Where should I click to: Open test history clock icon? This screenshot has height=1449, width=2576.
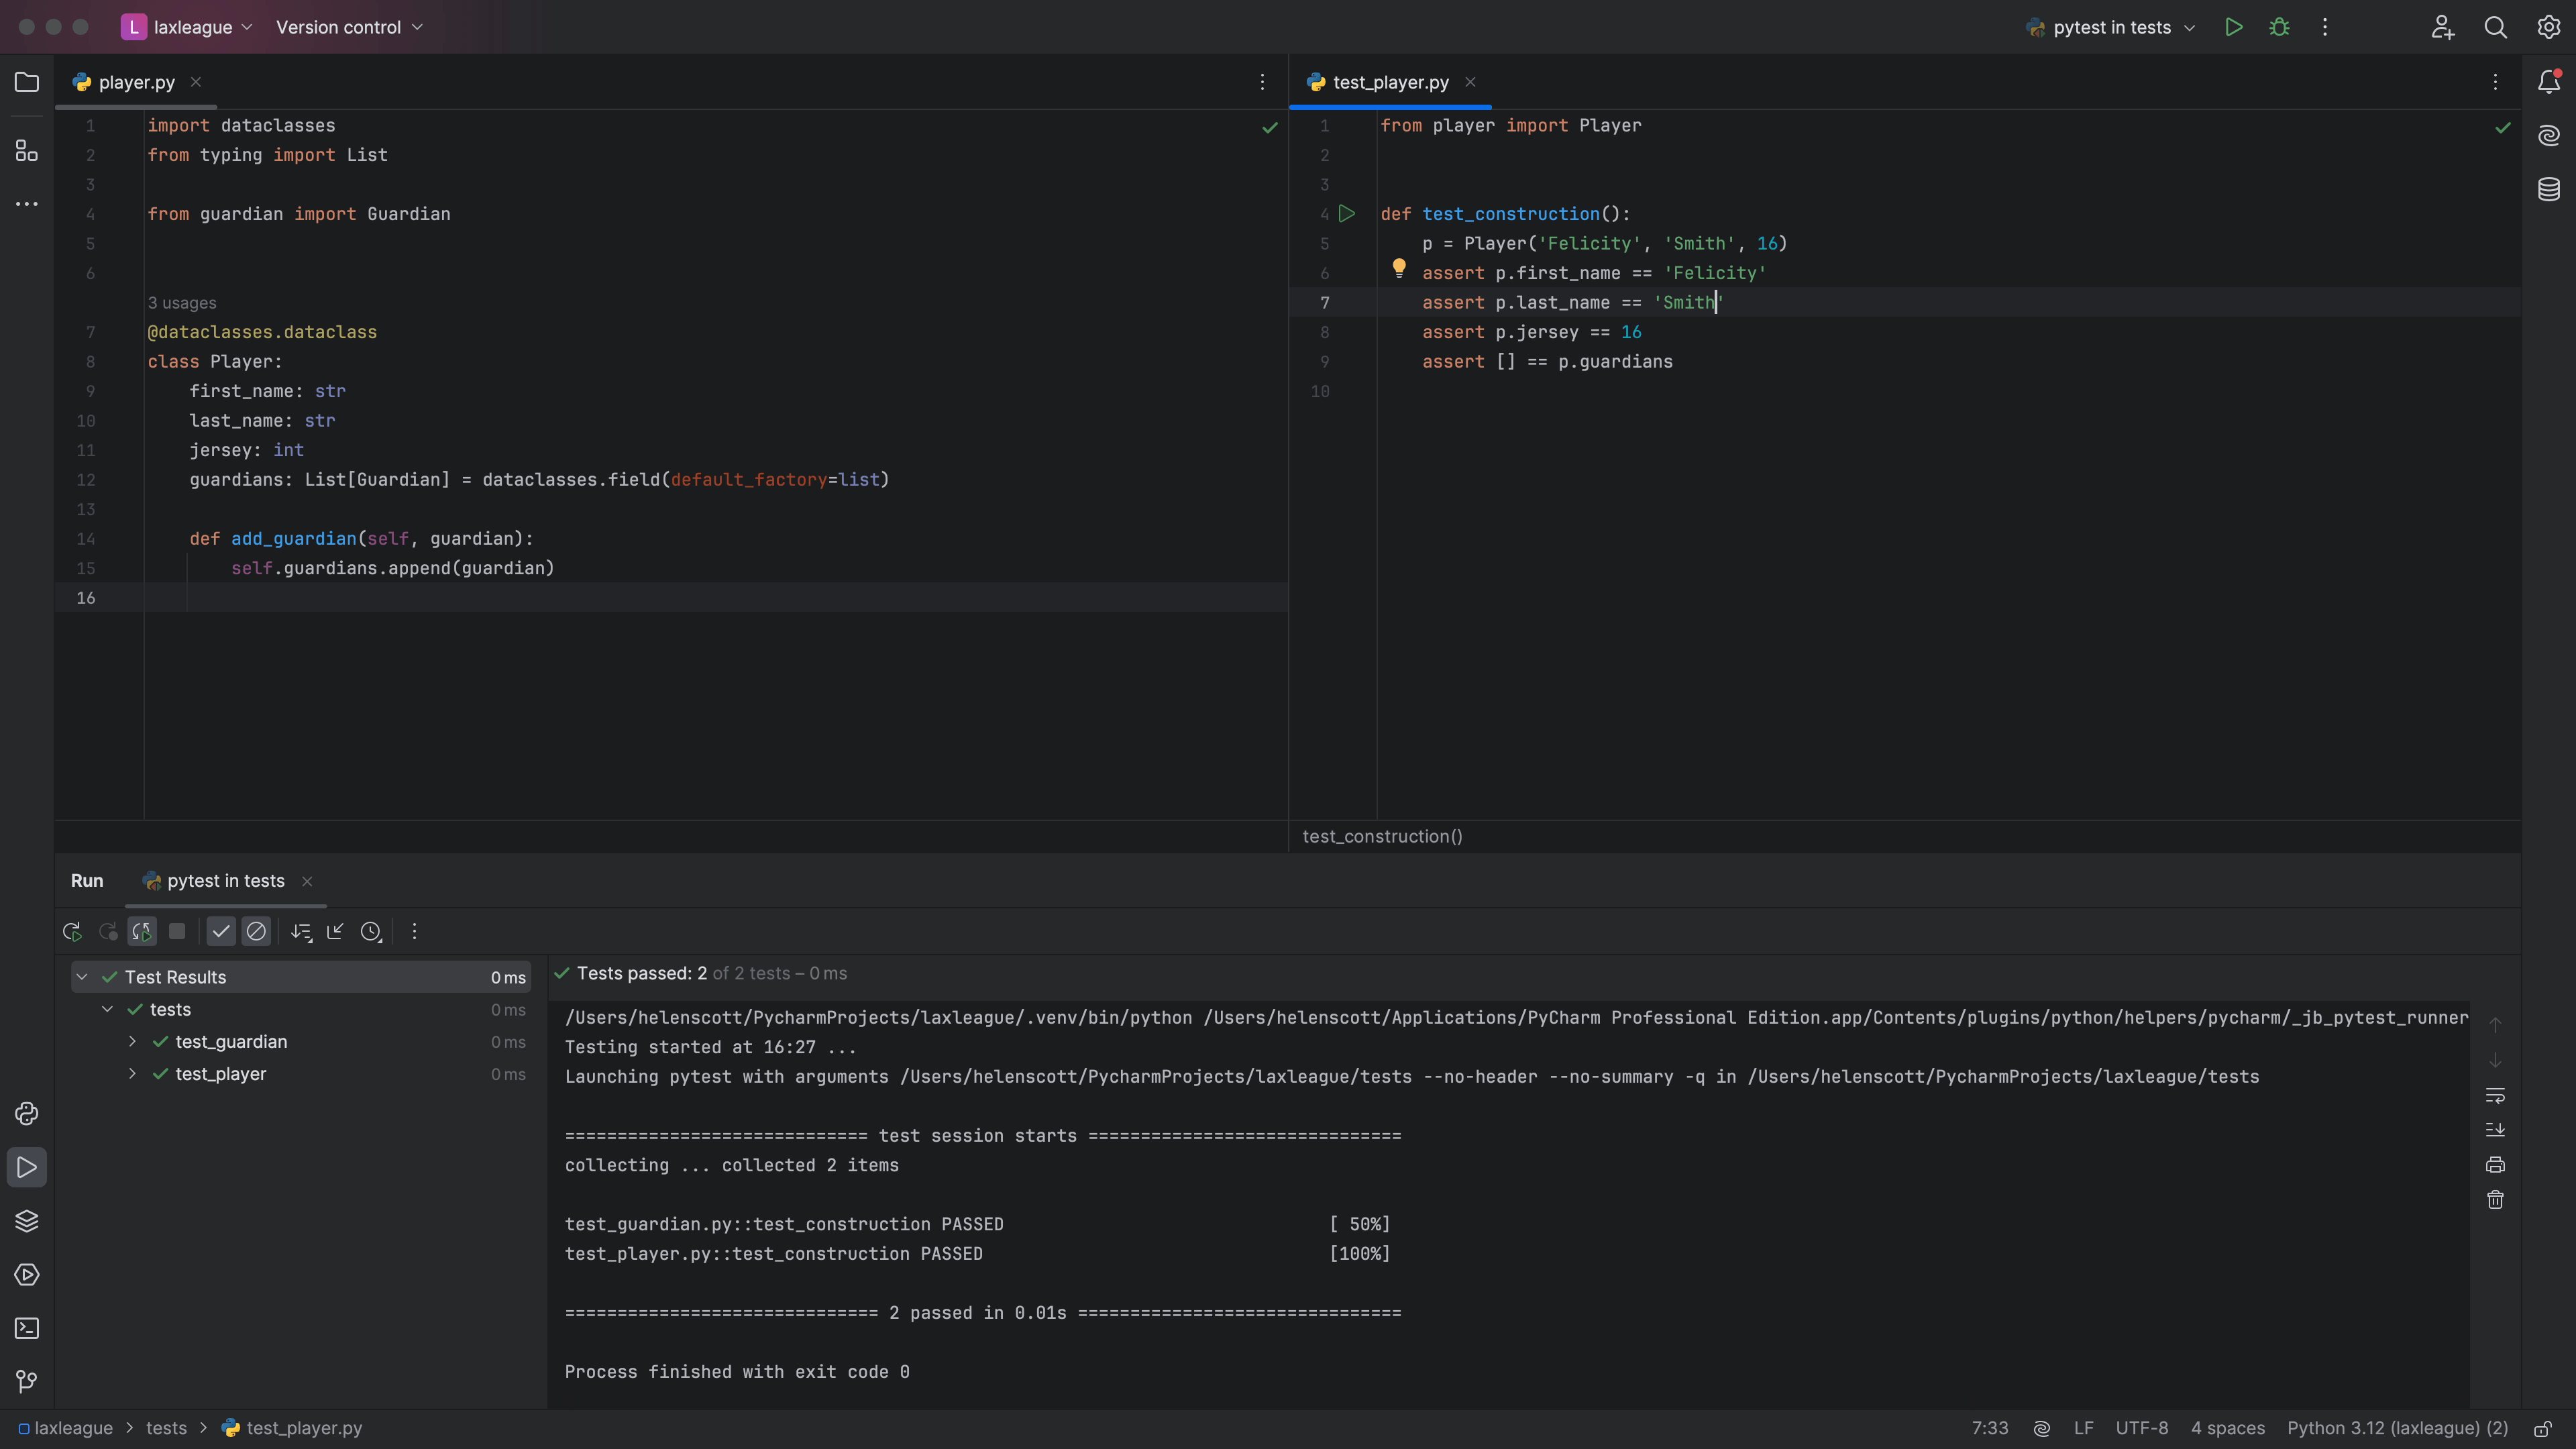click(x=371, y=932)
